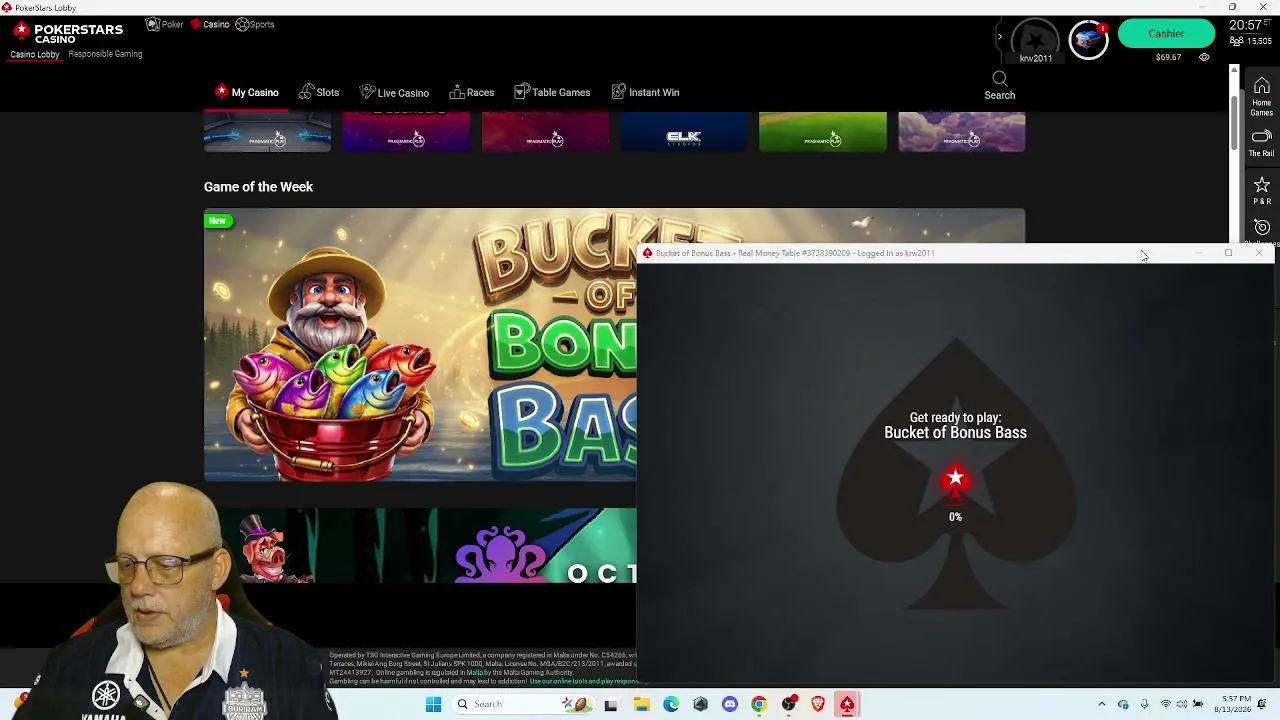The width and height of the screenshot is (1280, 720).
Task: Select the Casino product tab
Action: (x=210, y=24)
